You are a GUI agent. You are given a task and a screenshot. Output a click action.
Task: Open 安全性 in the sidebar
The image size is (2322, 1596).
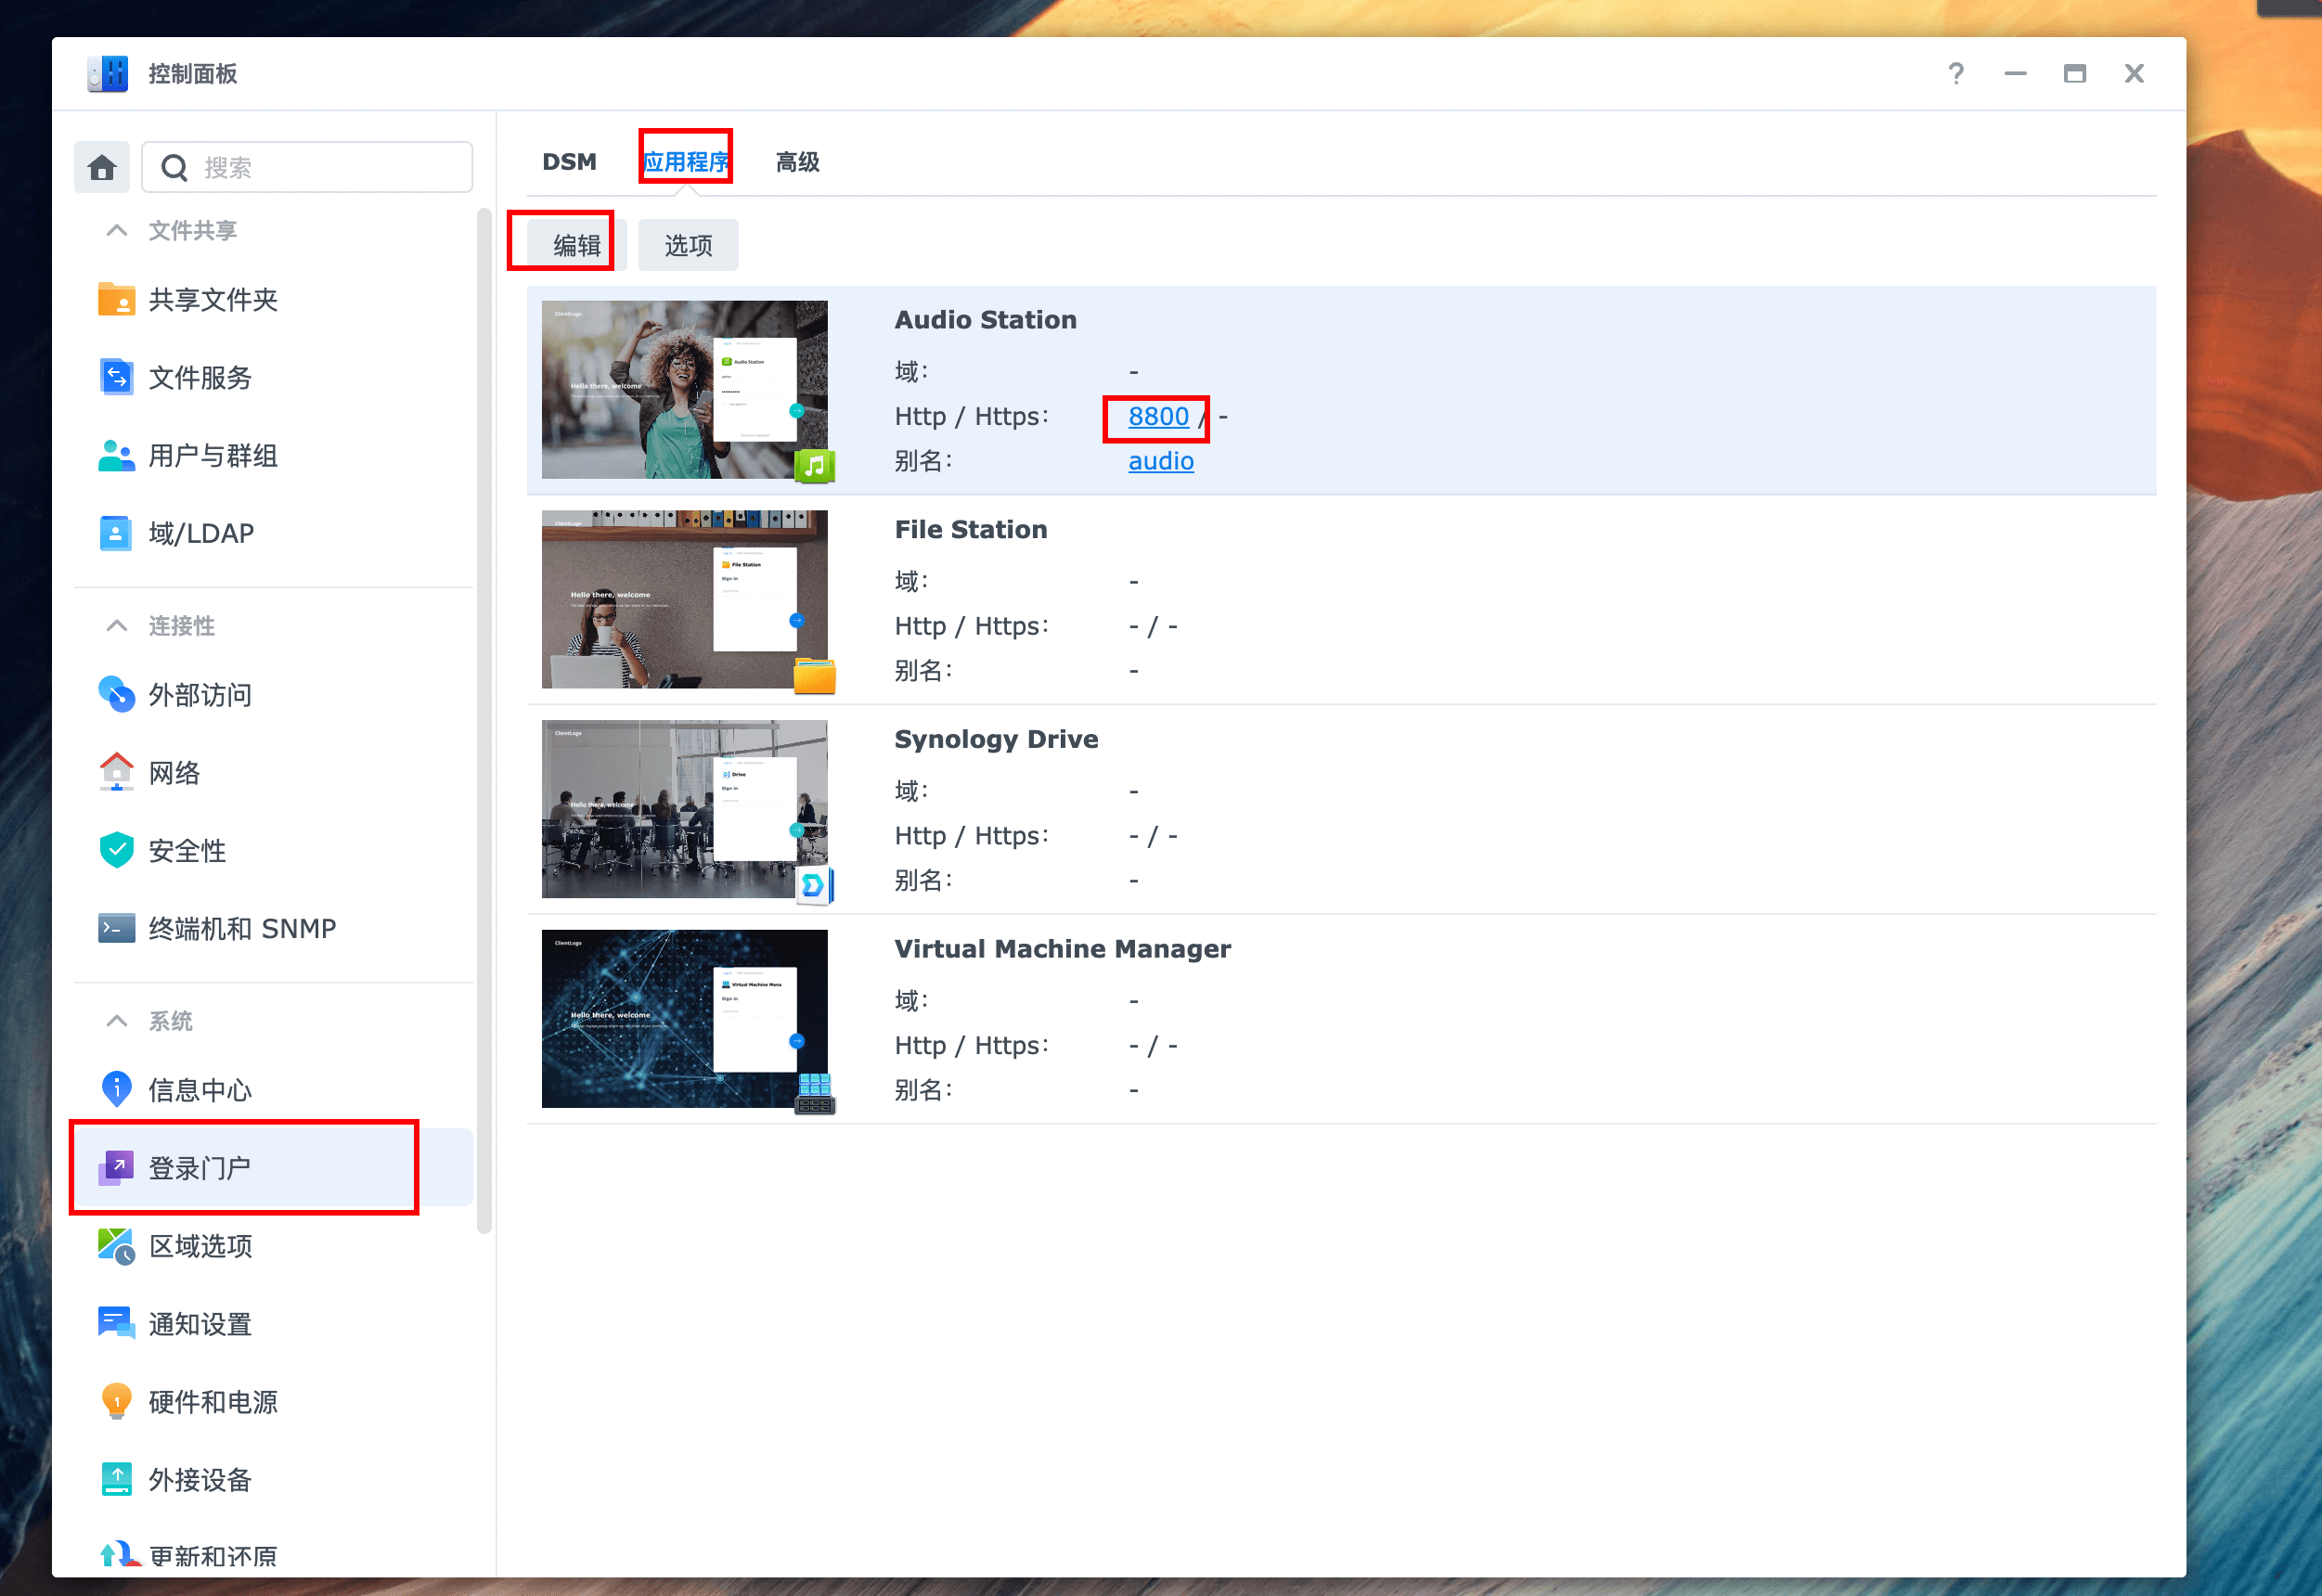(x=273, y=850)
